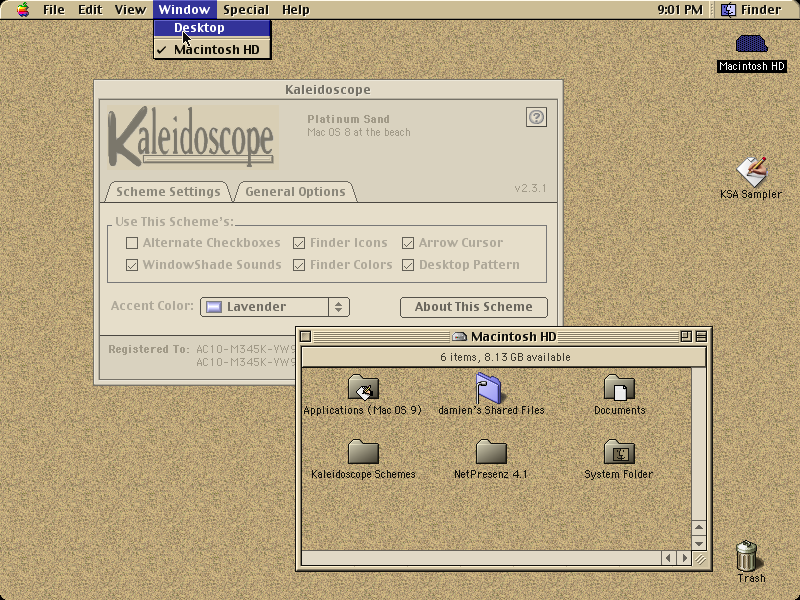Click the Macintosh HD window zoom box
The width and height of the screenshot is (800, 600).
pyautogui.click(x=686, y=337)
